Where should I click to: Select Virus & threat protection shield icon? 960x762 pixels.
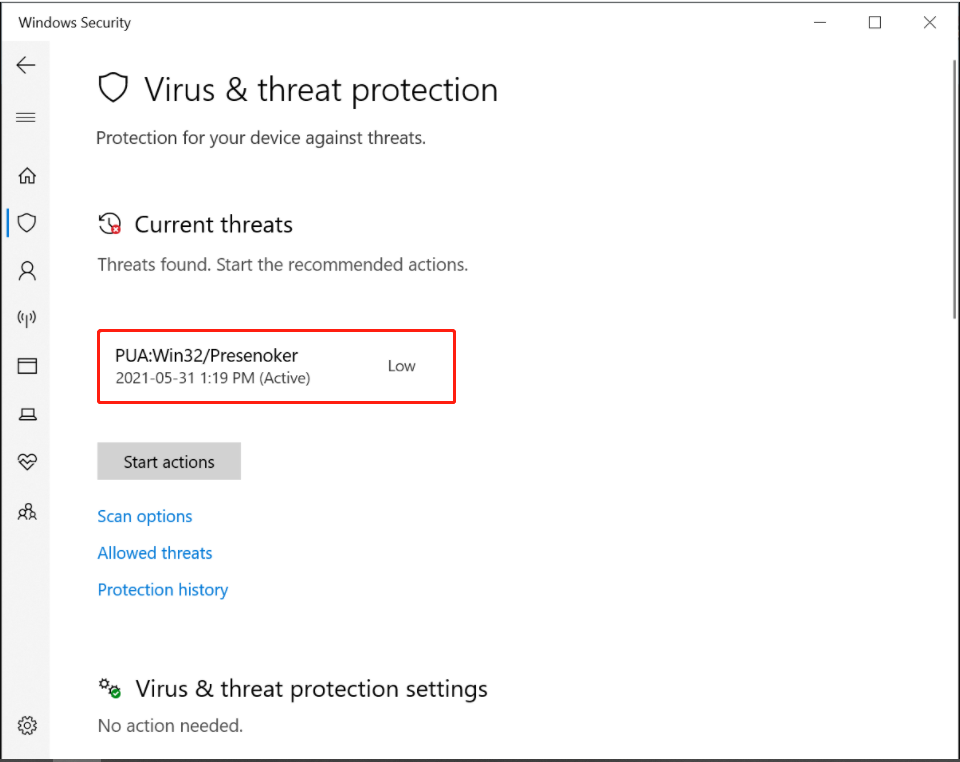[x=27, y=223]
